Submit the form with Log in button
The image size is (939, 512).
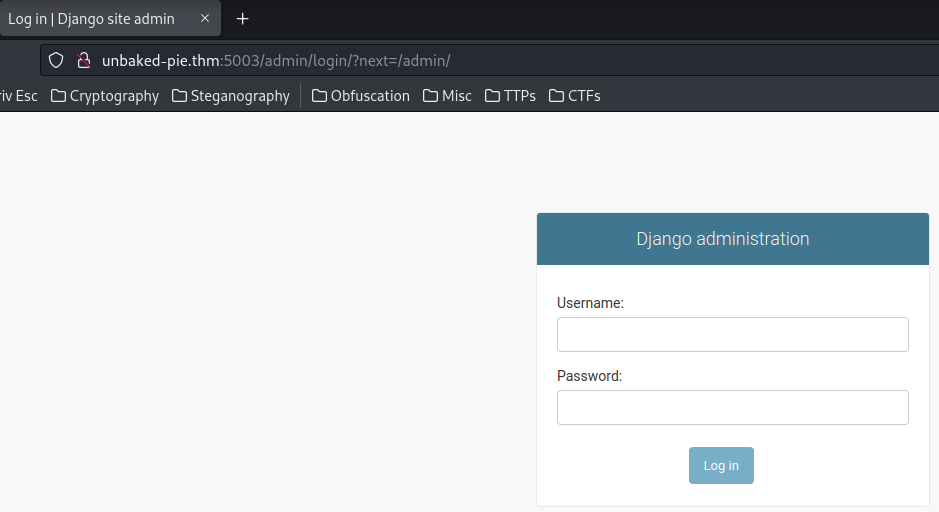click(721, 465)
